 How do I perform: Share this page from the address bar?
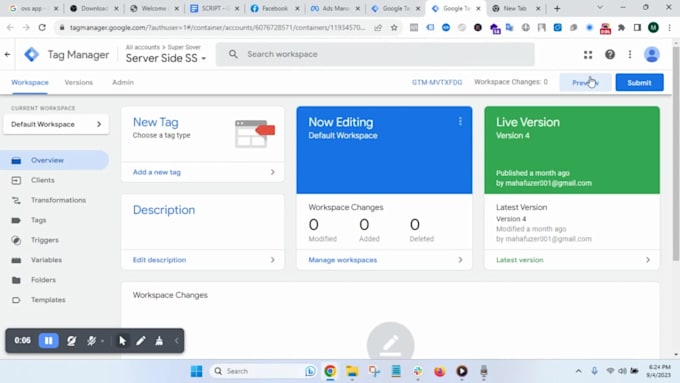coord(378,28)
